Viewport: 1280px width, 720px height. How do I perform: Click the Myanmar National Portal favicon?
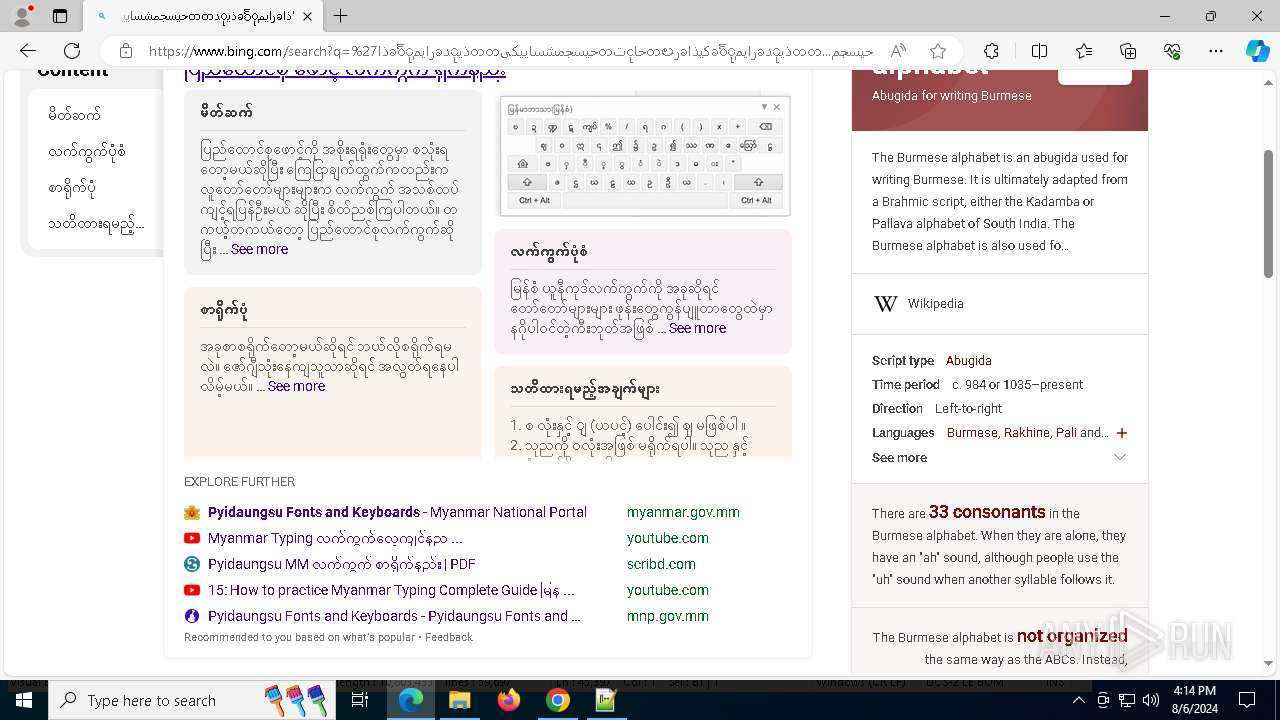click(192, 512)
